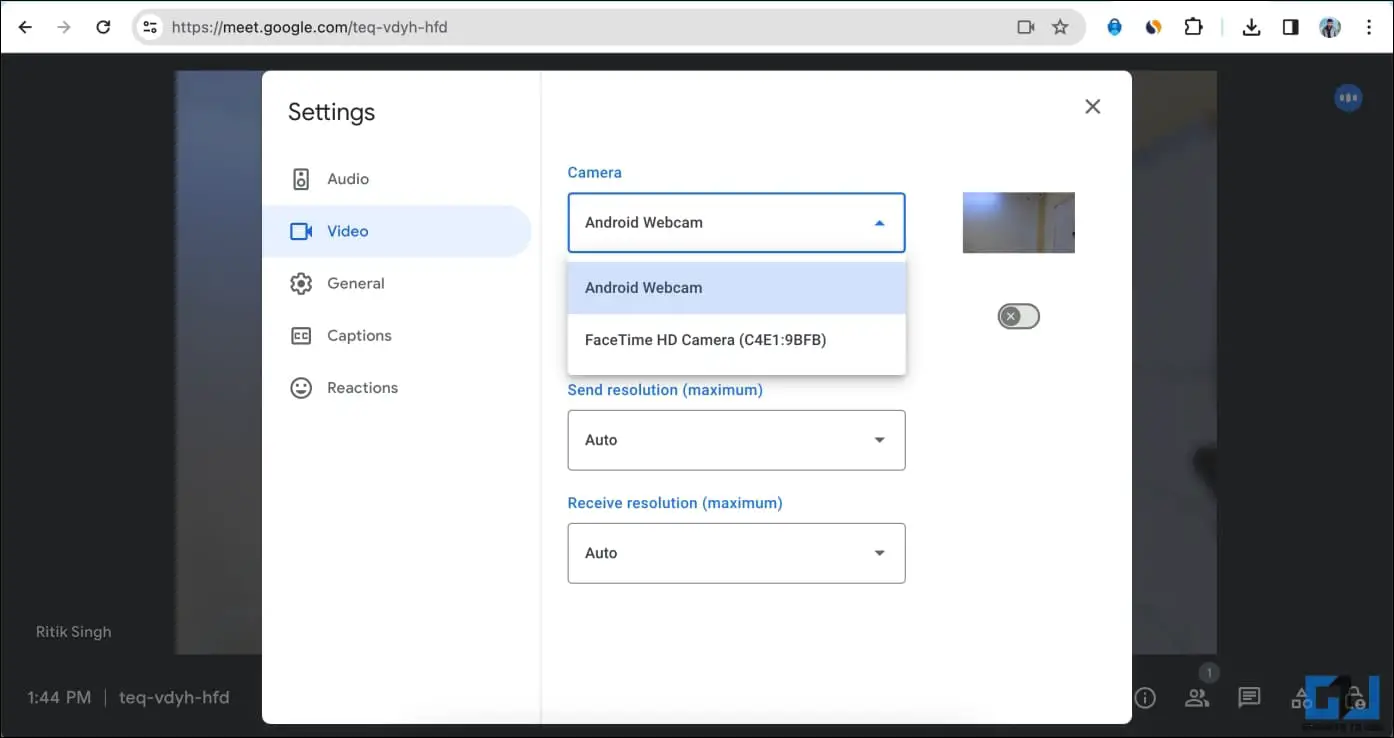Open Send resolution dropdown
Screen dimensions: 1394x738
point(736,440)
